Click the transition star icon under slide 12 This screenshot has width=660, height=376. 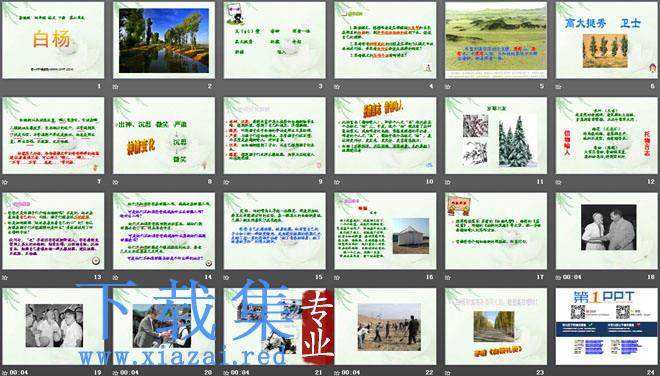(x=558, y=182)
